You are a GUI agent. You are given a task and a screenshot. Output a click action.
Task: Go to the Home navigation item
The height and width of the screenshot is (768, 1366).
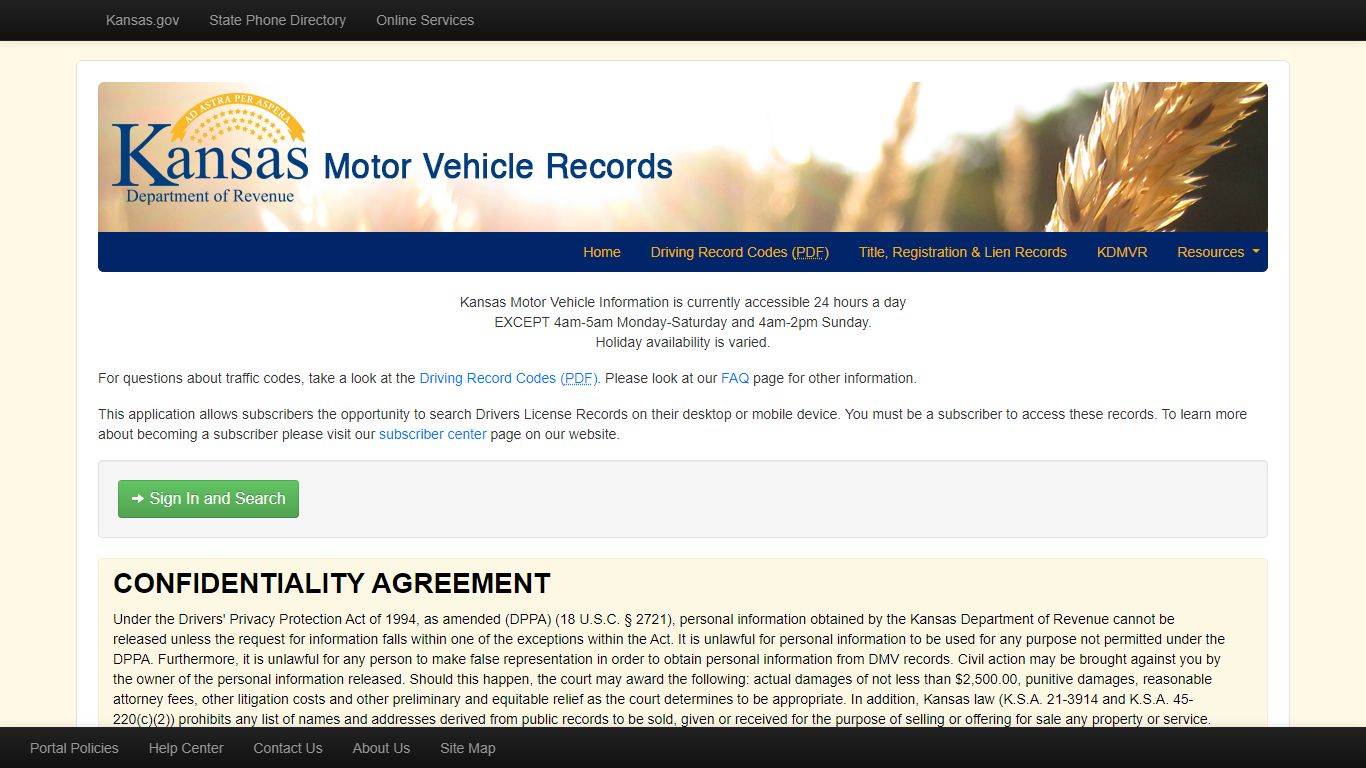(602, 252)
